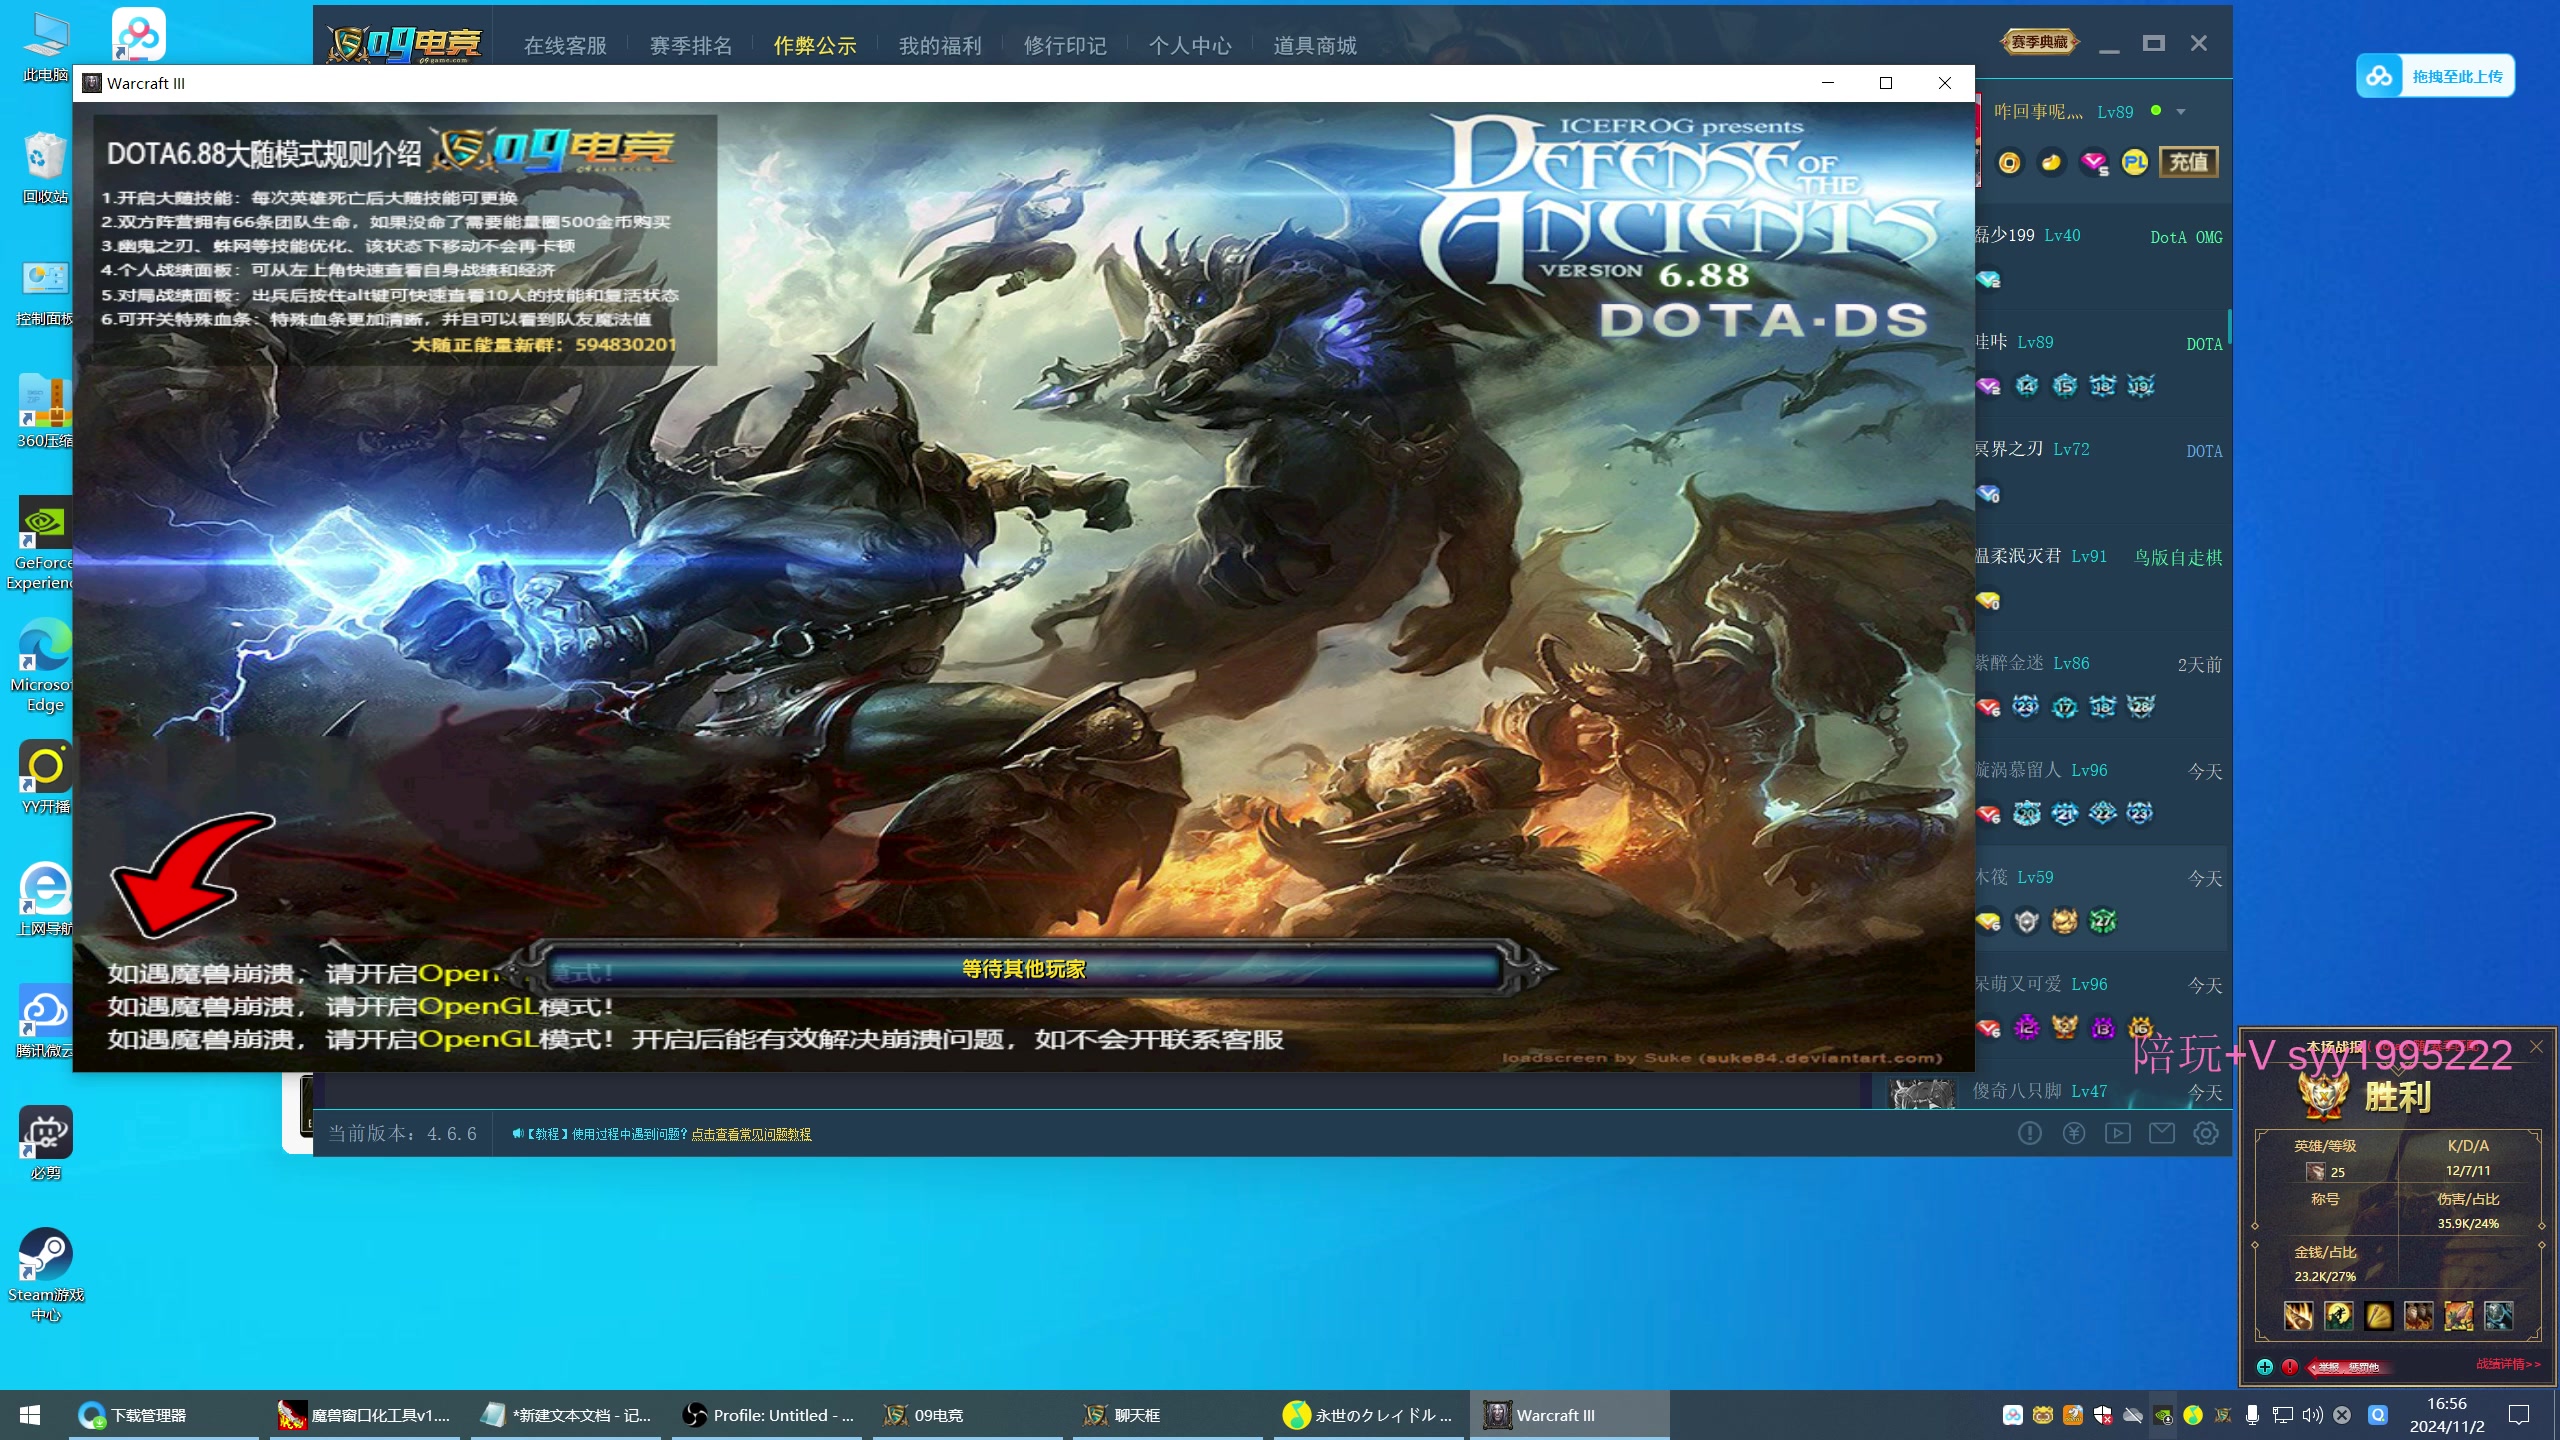Select friend 温柔泯灭君 Lv91

pos(2100,578)
